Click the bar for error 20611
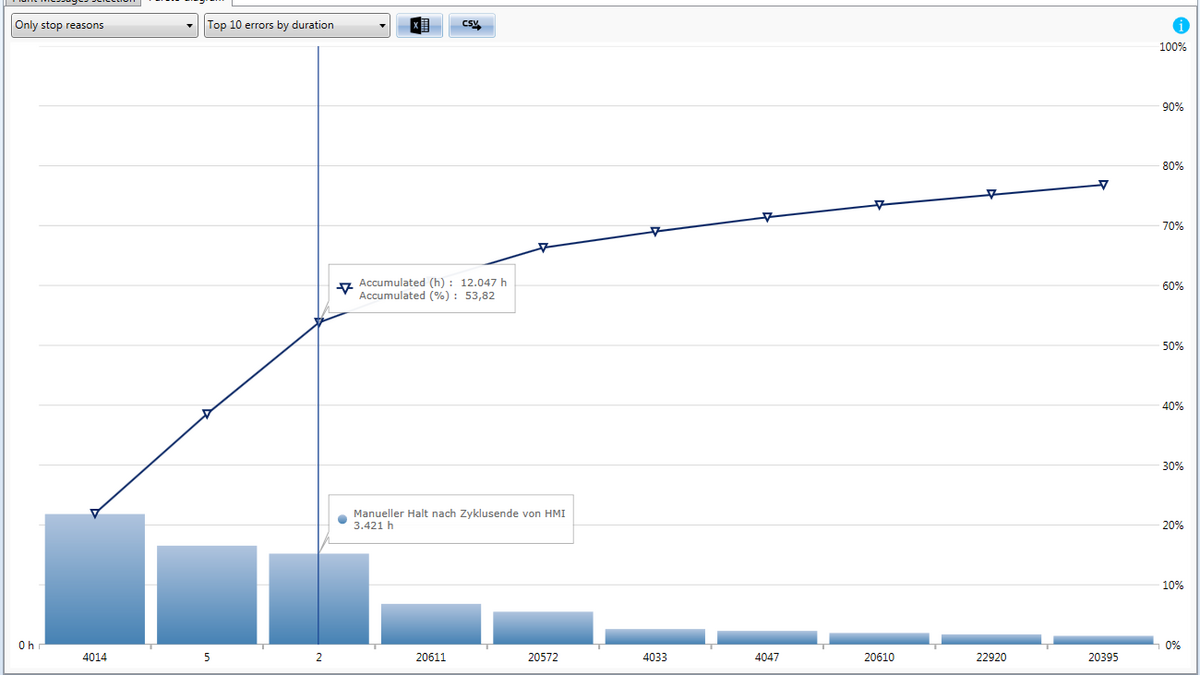The image size is (1200, 675). (431, 624)
